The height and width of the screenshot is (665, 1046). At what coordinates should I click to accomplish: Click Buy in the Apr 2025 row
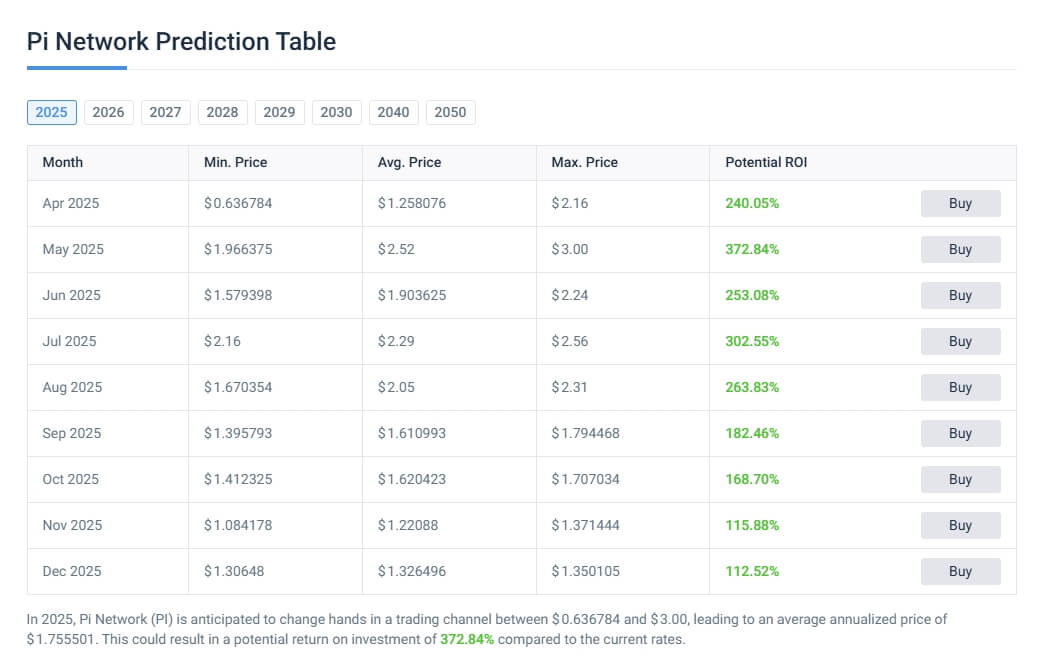tap(960, 203)
